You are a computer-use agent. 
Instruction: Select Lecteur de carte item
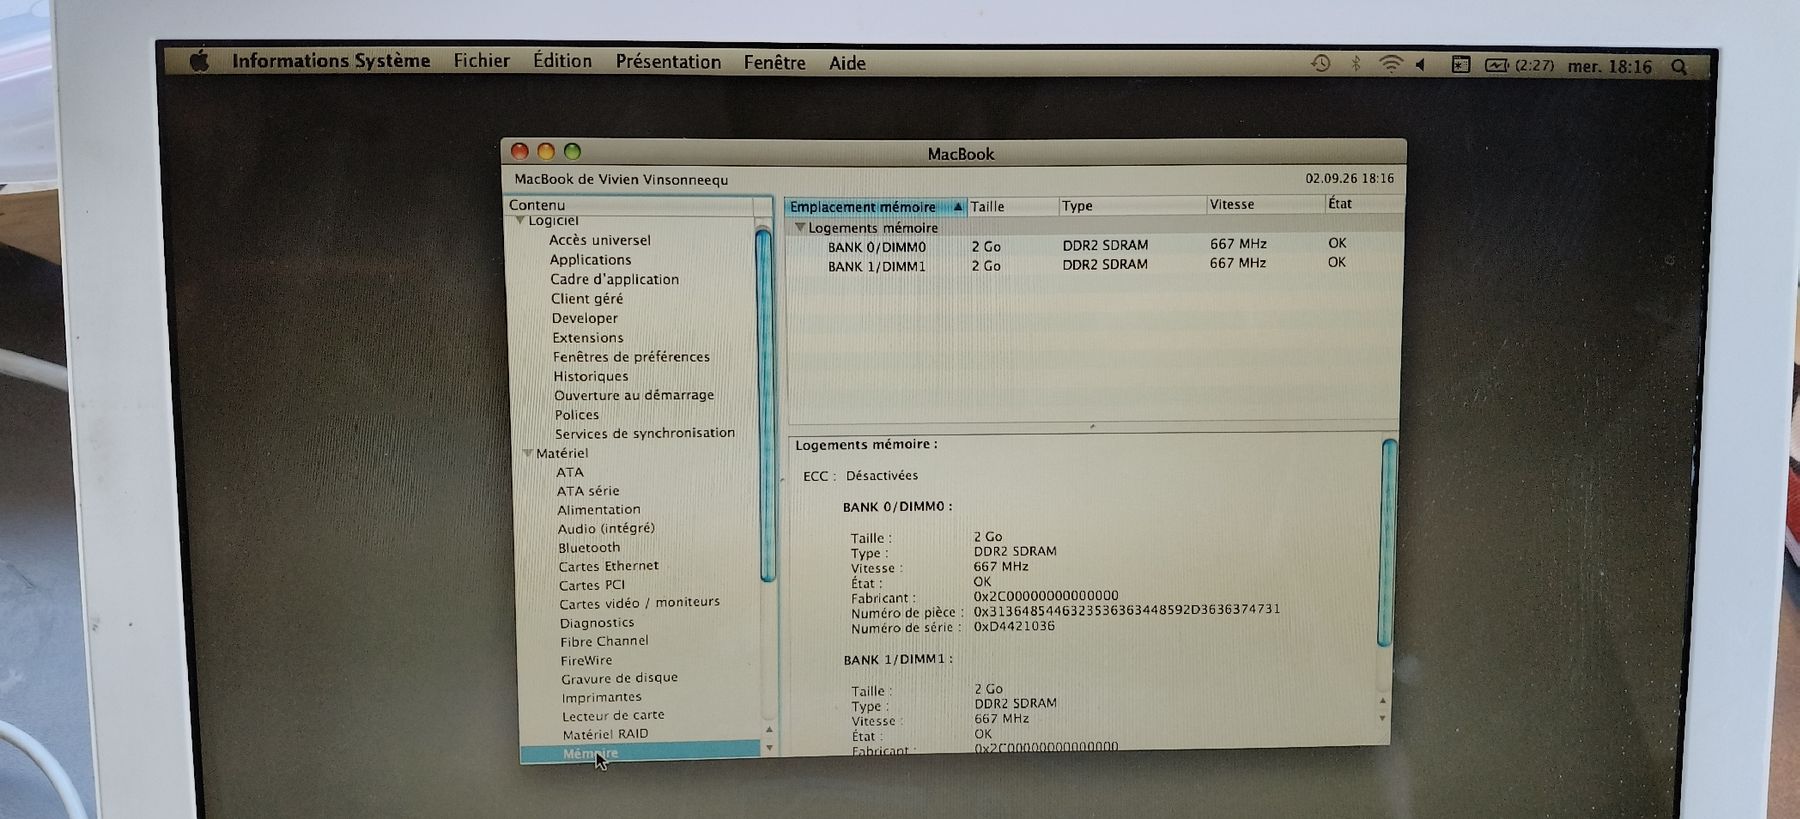[x=613, y=715]
